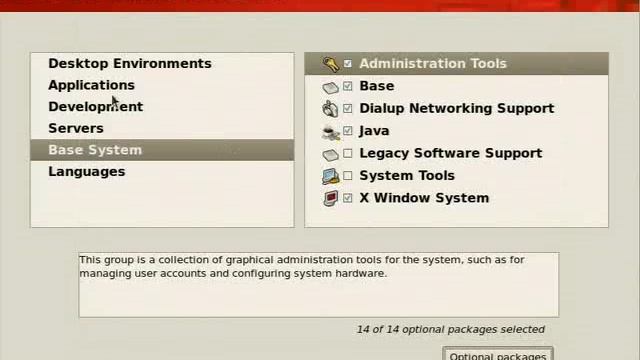640x360 pixels.
Task: Click the '14 of 14 optional packages selected' text
Action: point(451,329)
